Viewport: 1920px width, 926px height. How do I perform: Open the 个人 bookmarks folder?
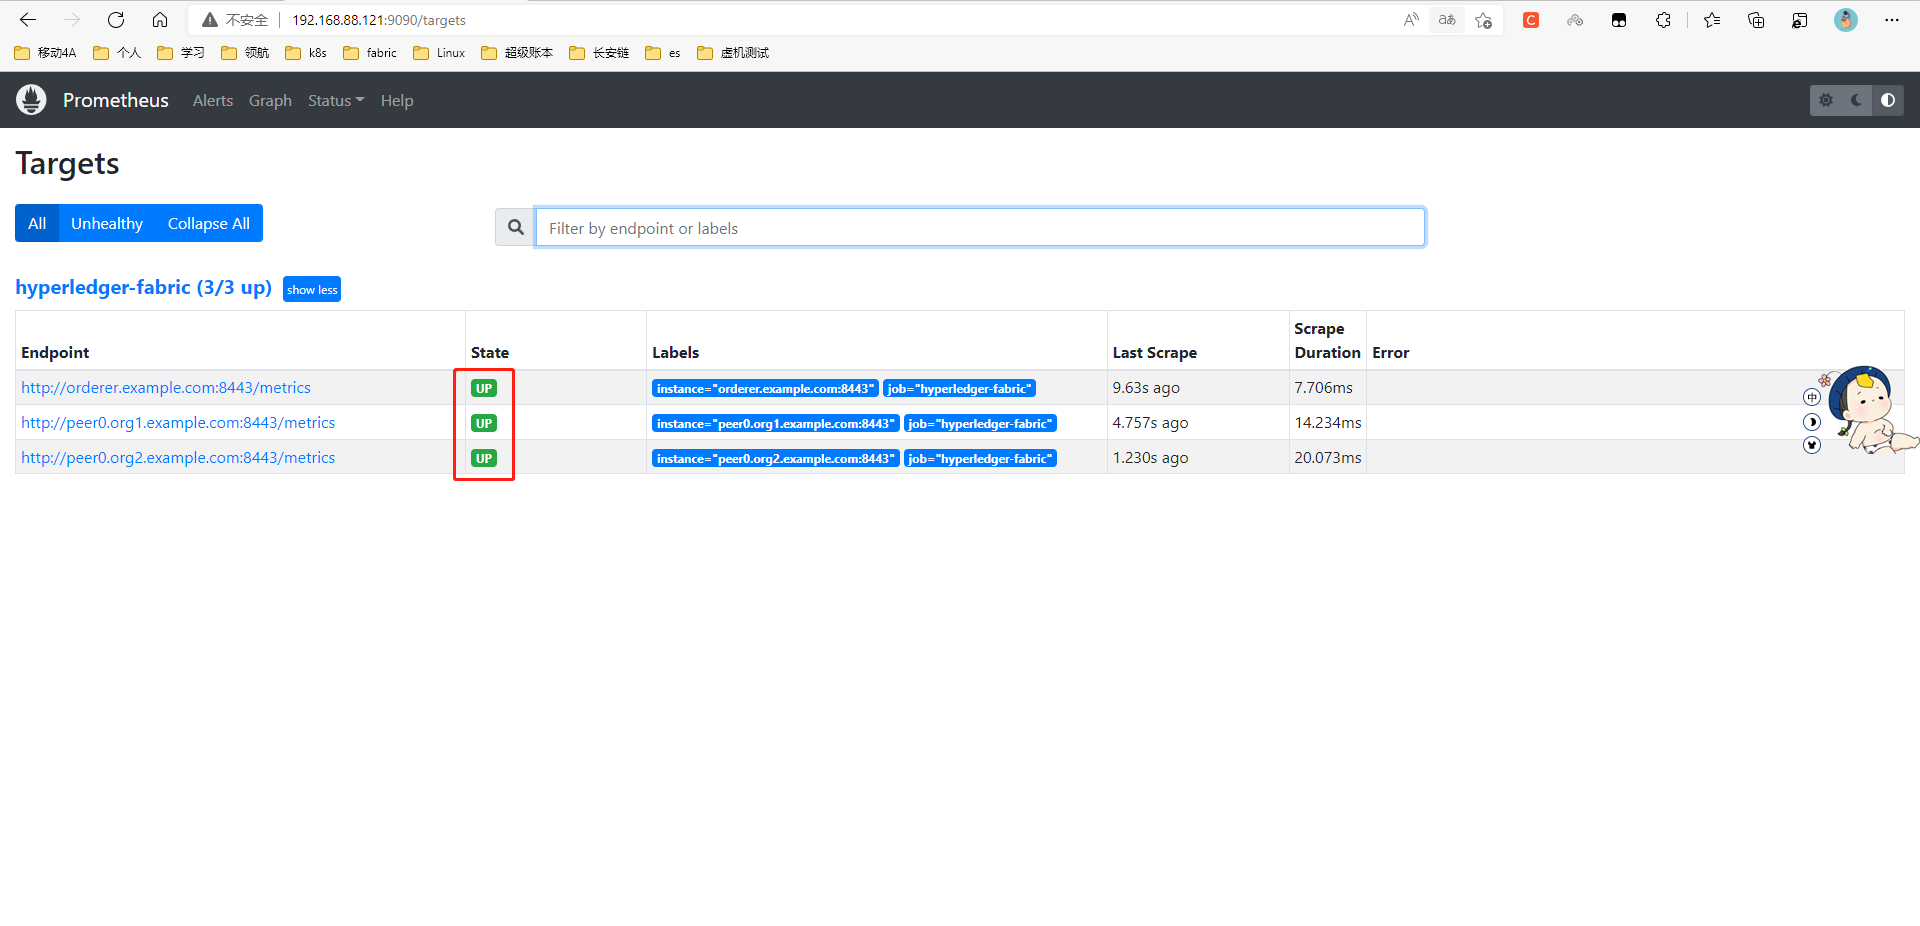pyautogui.click(x=117, y=53)
